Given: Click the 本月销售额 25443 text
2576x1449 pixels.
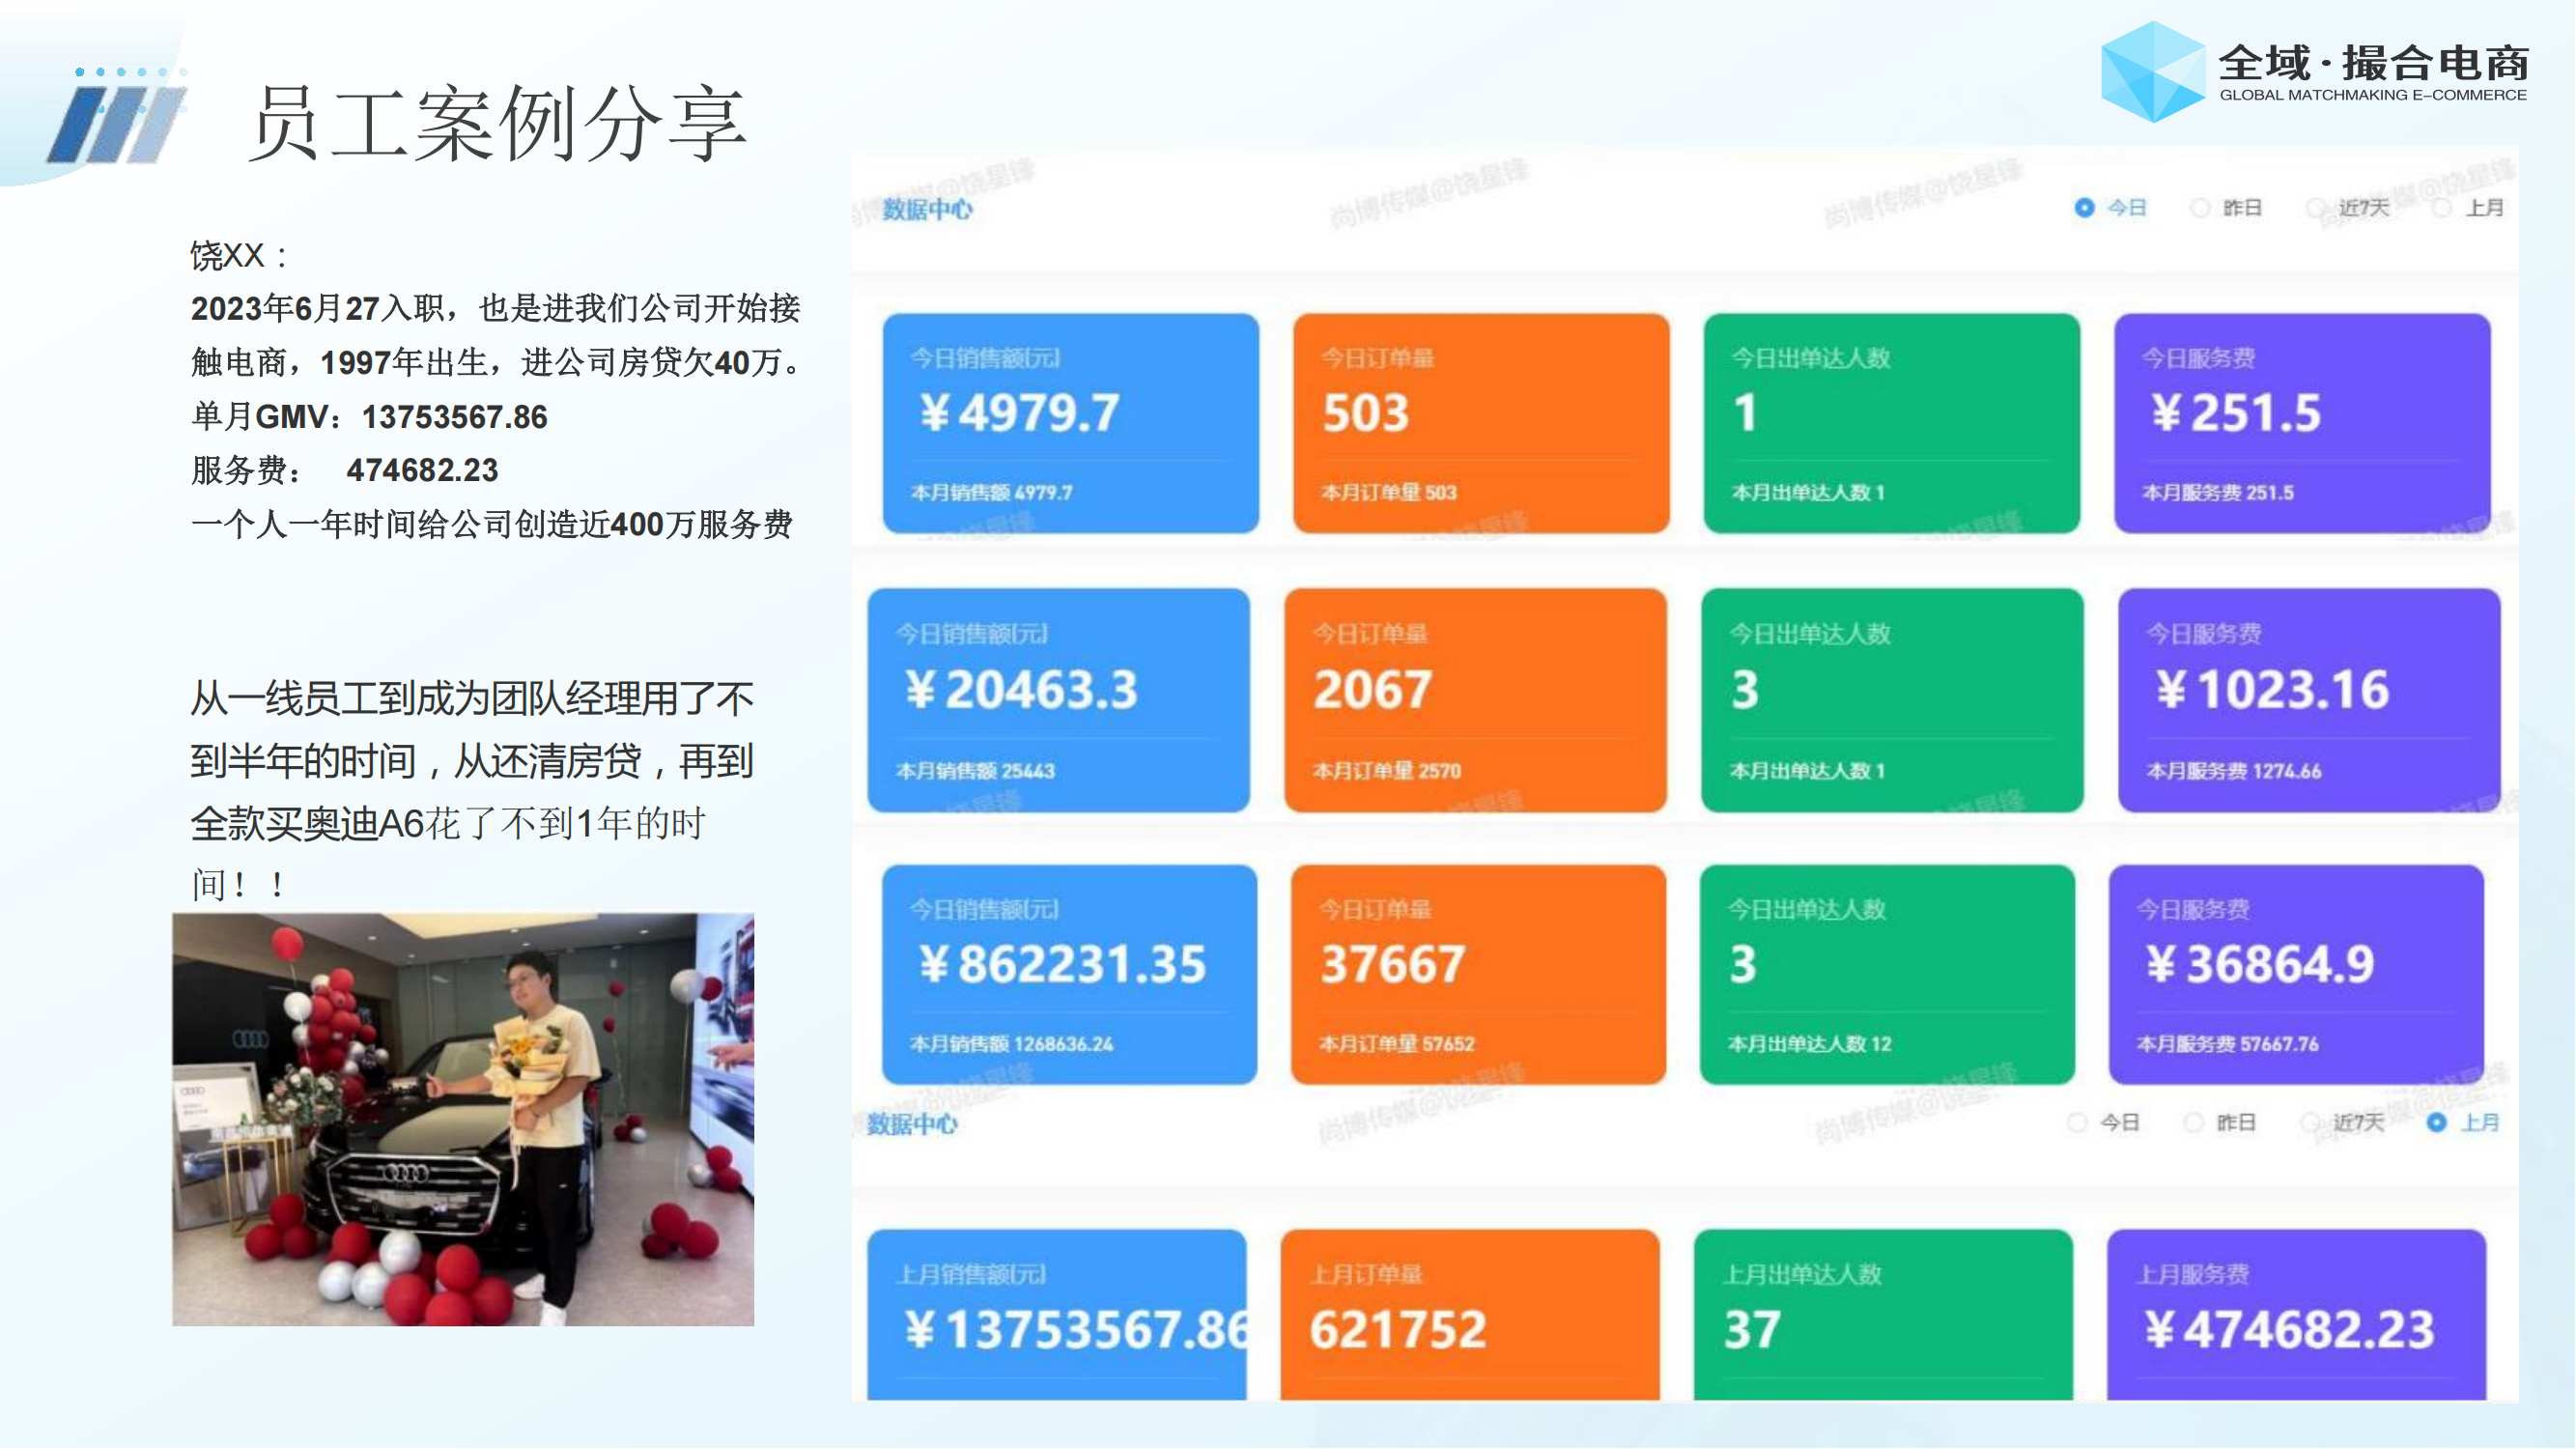Looking at the screenshot, I should point(975,771).
